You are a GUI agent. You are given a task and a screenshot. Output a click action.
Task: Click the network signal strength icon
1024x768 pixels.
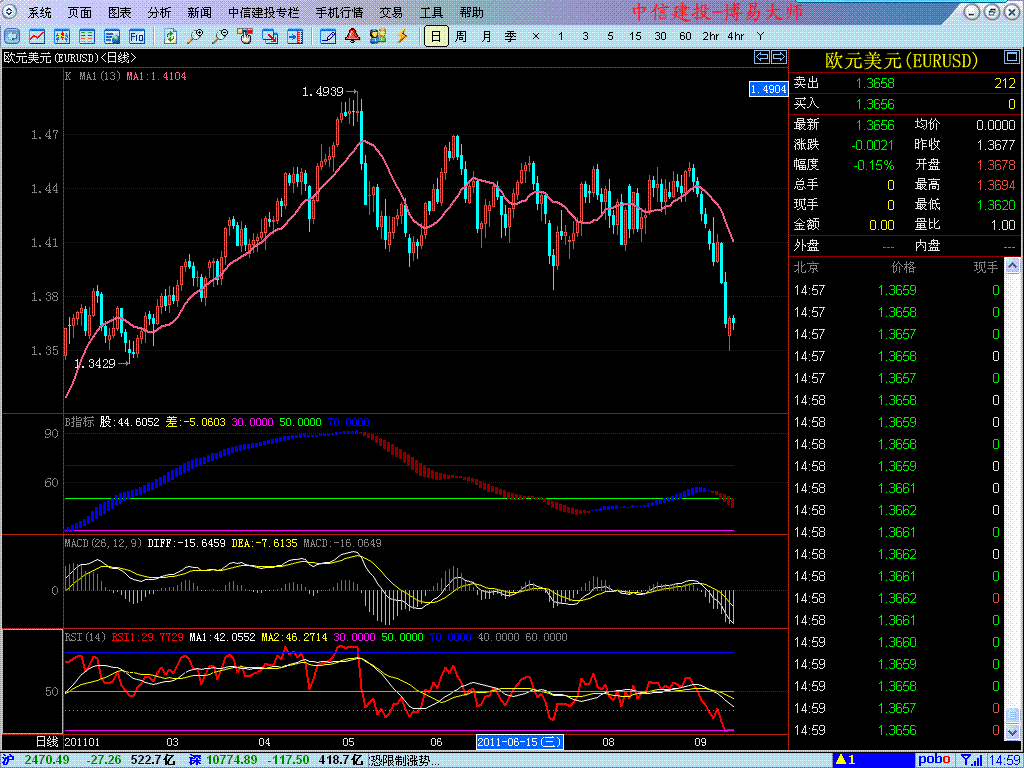click(971, 760)
